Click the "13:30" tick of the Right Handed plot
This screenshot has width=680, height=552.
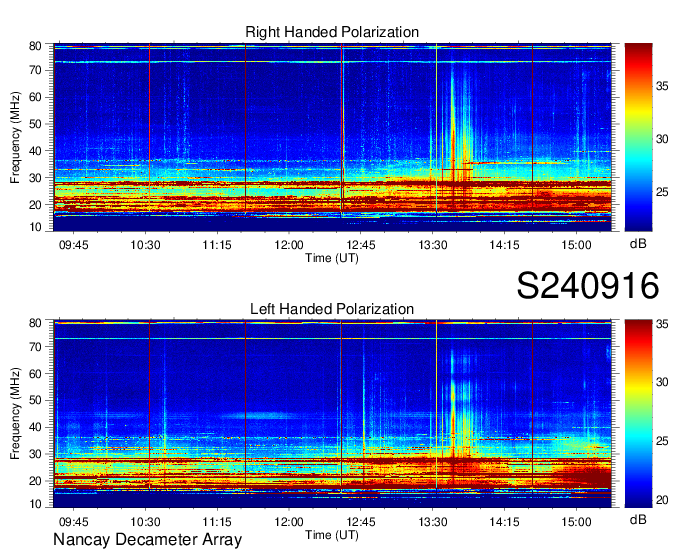(433, 245)
